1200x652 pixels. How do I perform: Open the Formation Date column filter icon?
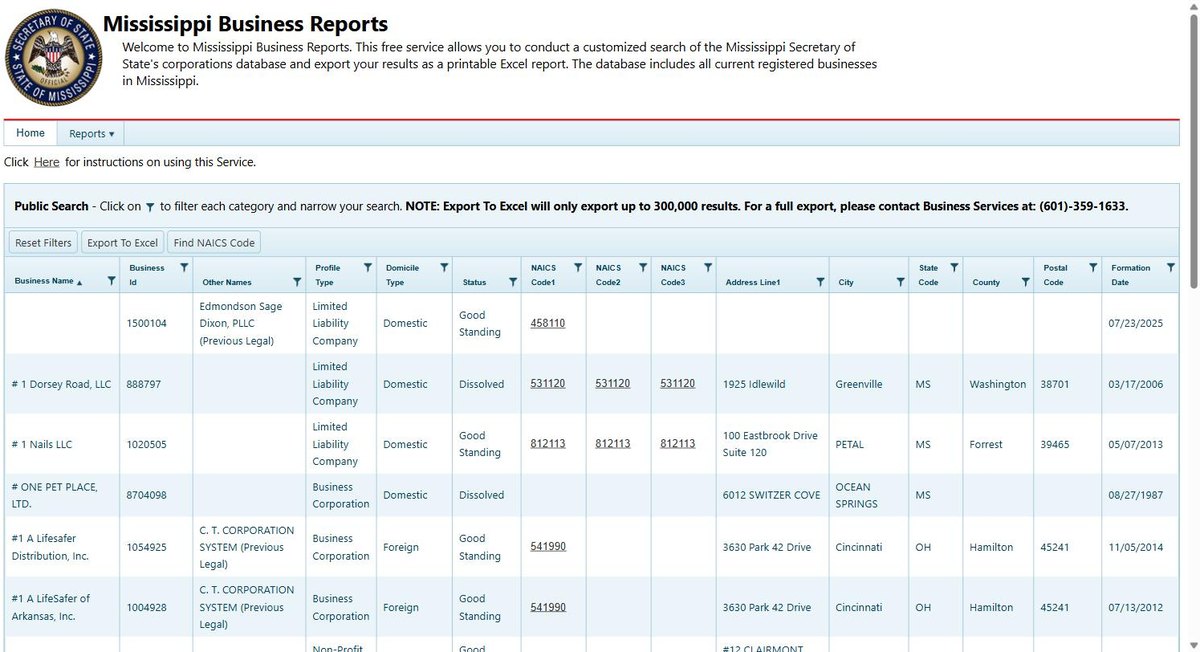(1171, 268)
